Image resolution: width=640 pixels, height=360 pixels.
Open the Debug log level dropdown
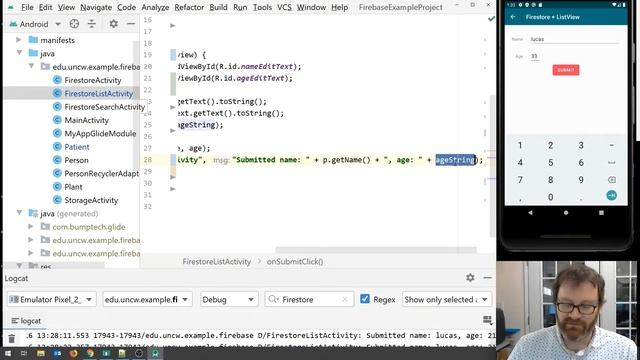(x=228, y=299)
